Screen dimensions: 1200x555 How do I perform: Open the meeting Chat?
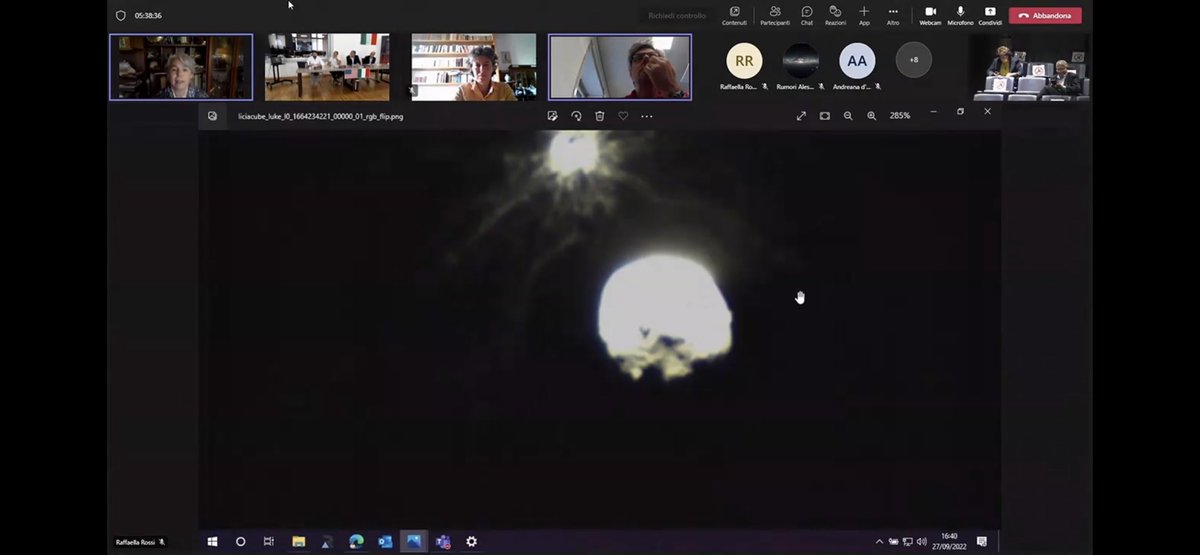[807, 15]
